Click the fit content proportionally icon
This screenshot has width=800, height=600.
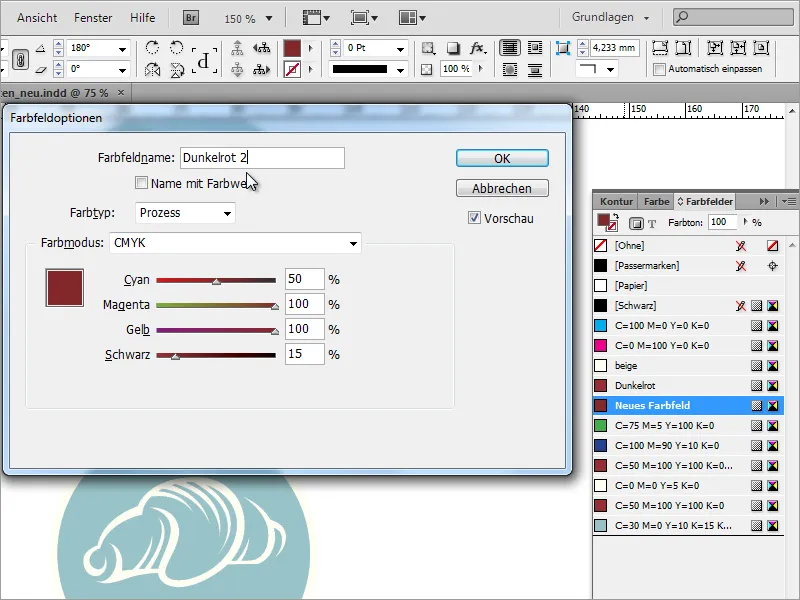(x=684, y=48)
